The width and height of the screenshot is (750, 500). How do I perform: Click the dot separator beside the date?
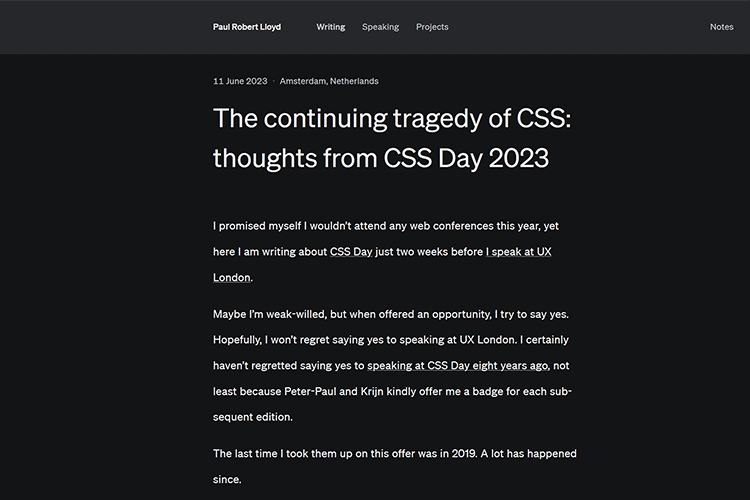pyautogui.click(x=273, y=81)
